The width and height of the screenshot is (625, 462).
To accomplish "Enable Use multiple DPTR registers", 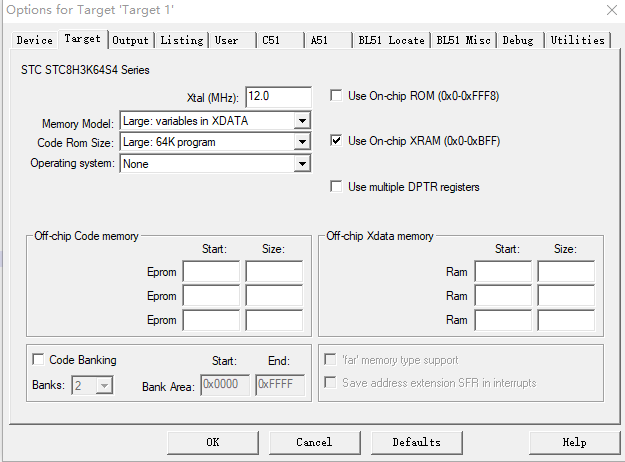I will tap(336, 187).
